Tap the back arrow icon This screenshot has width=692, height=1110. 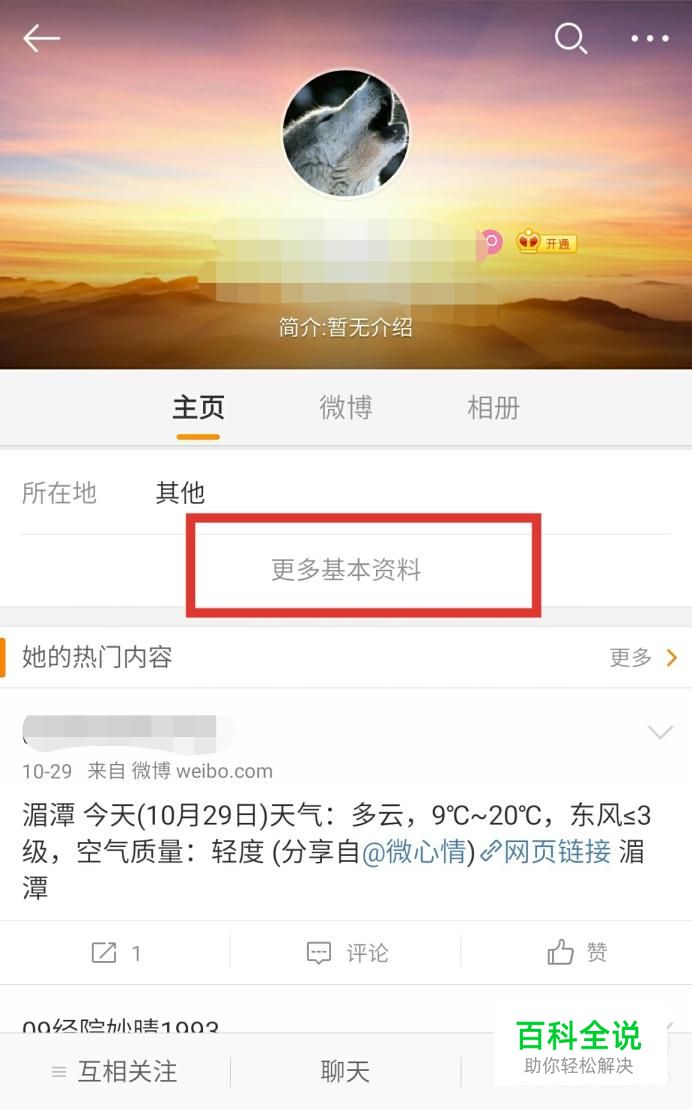41,38
